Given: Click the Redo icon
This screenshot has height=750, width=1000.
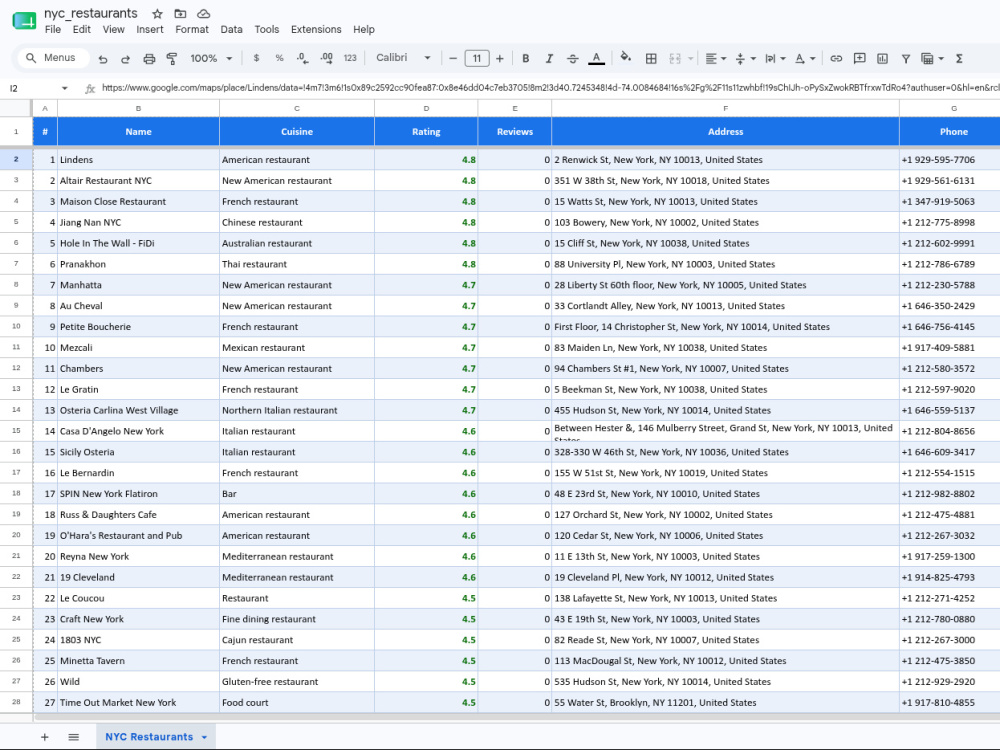Looking at the screenshot, I should (x=126, y=59).
